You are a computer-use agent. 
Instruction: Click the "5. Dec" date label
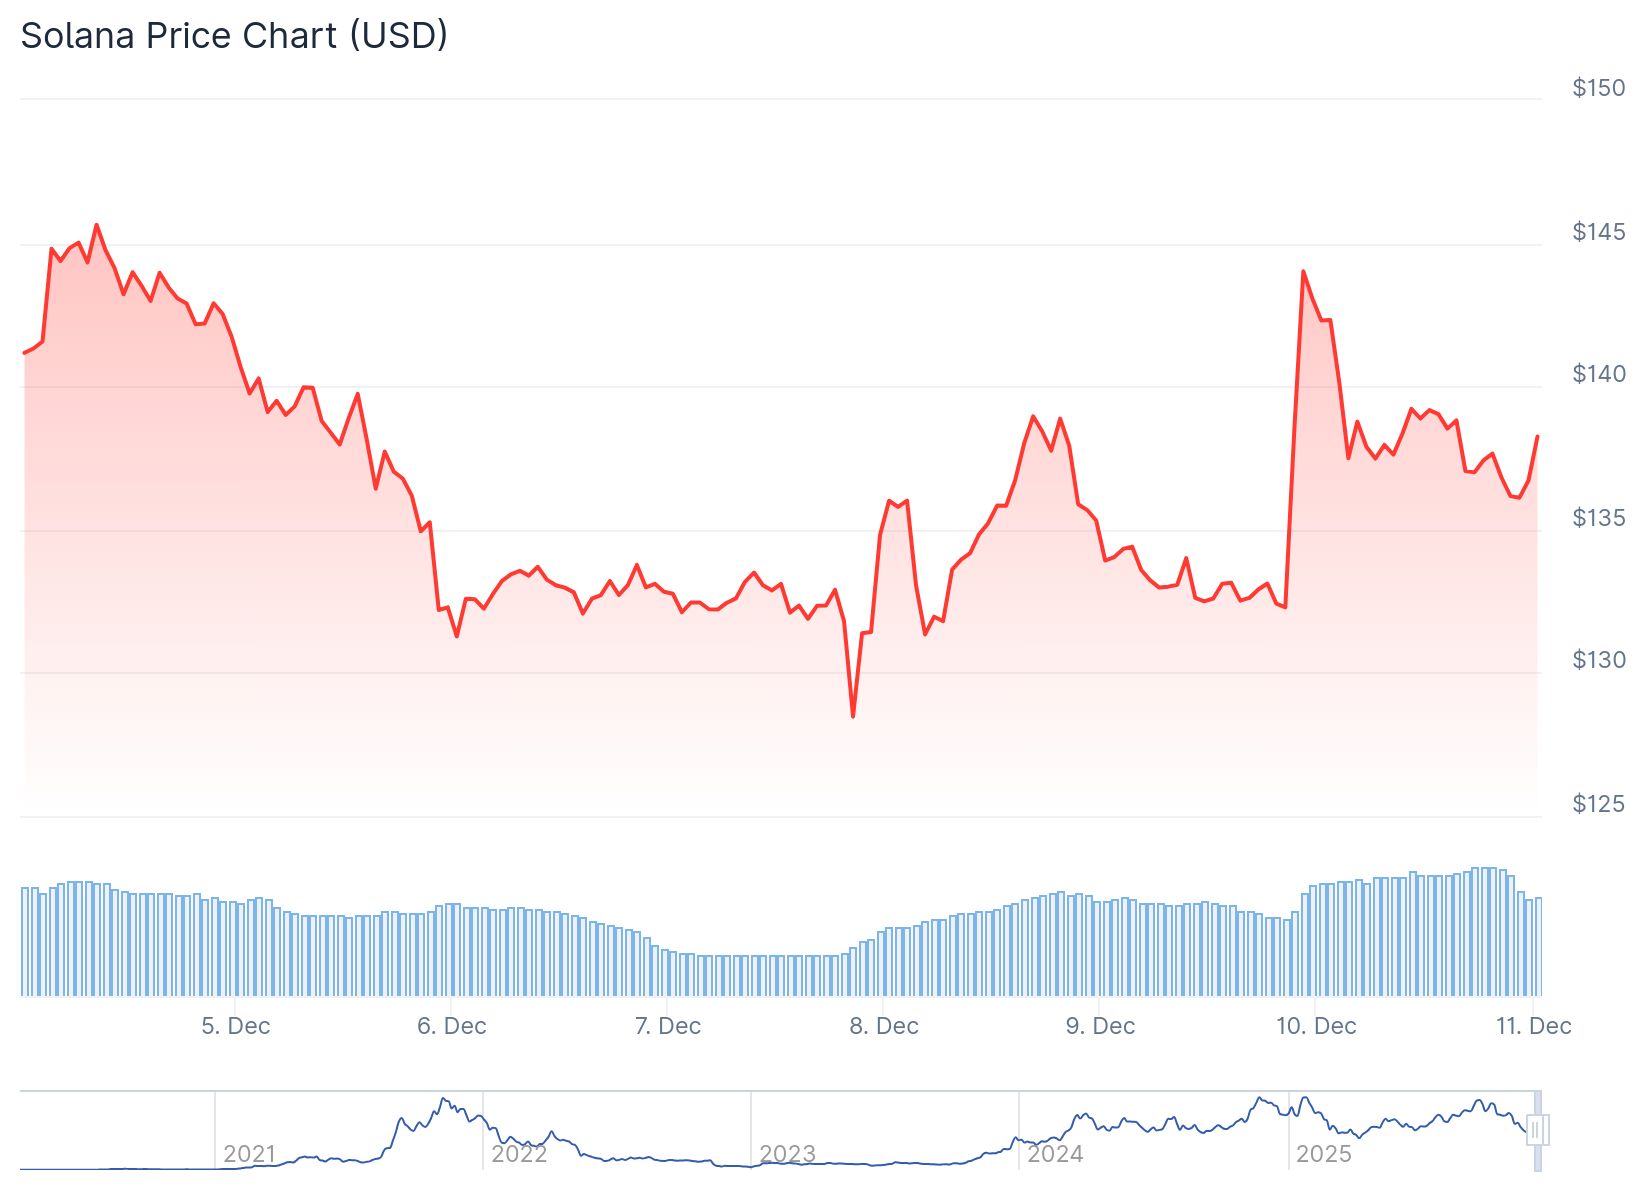point(236,1026)
